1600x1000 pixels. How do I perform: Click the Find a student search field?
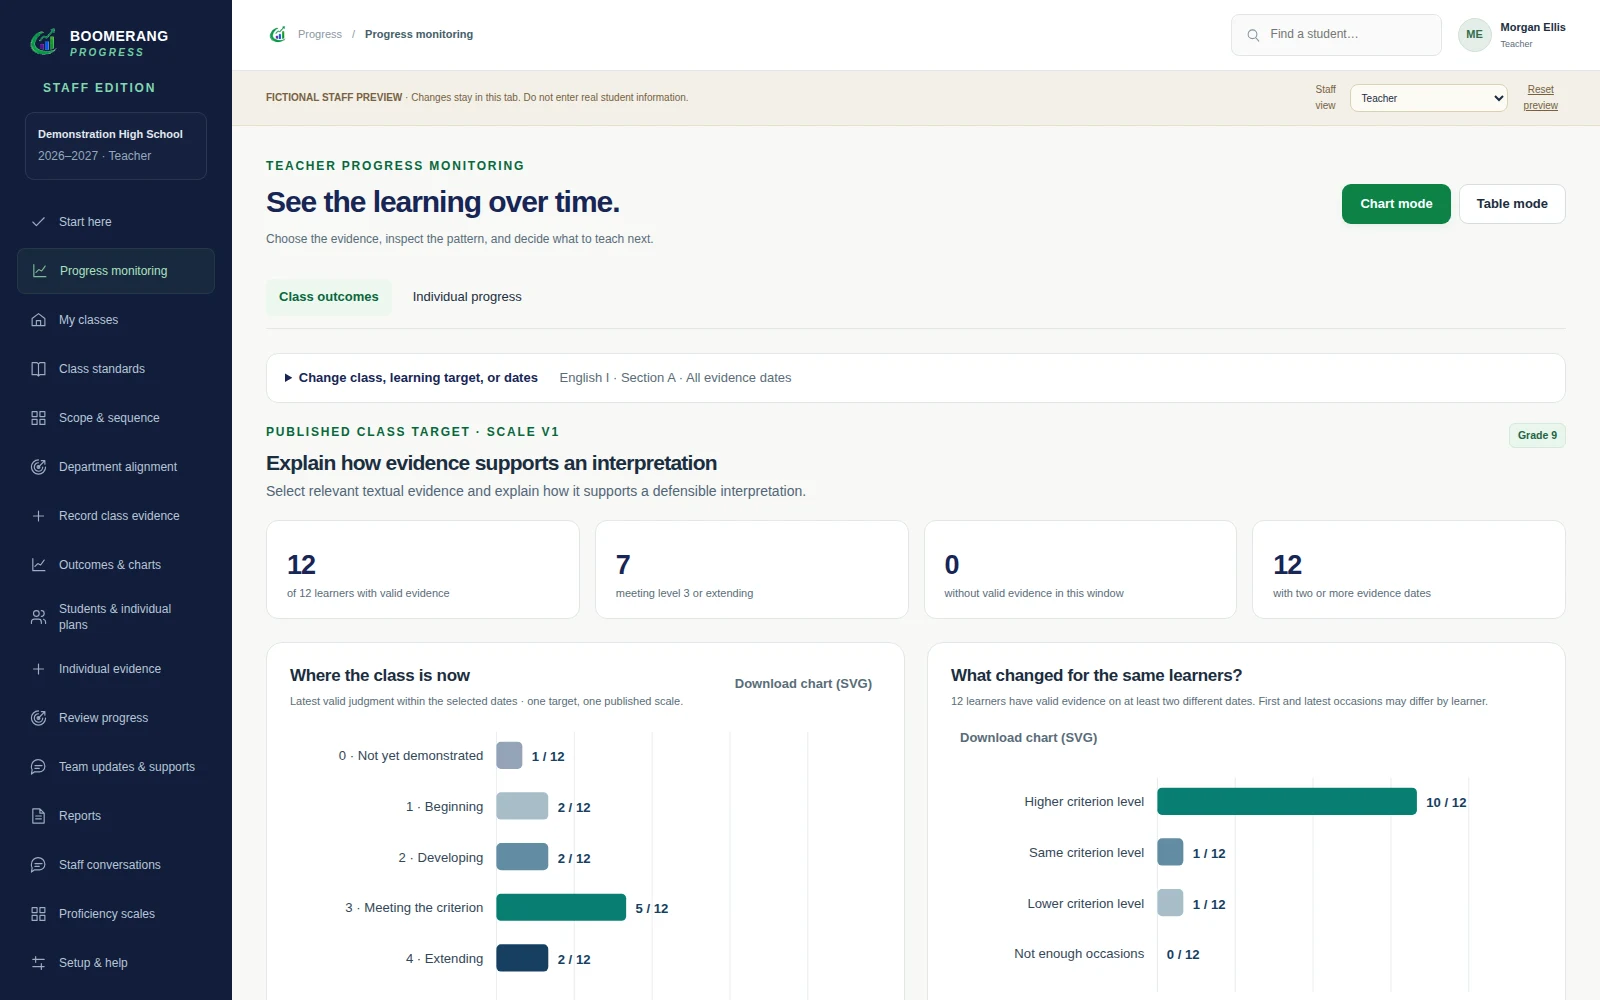(x=1336, y=35)
